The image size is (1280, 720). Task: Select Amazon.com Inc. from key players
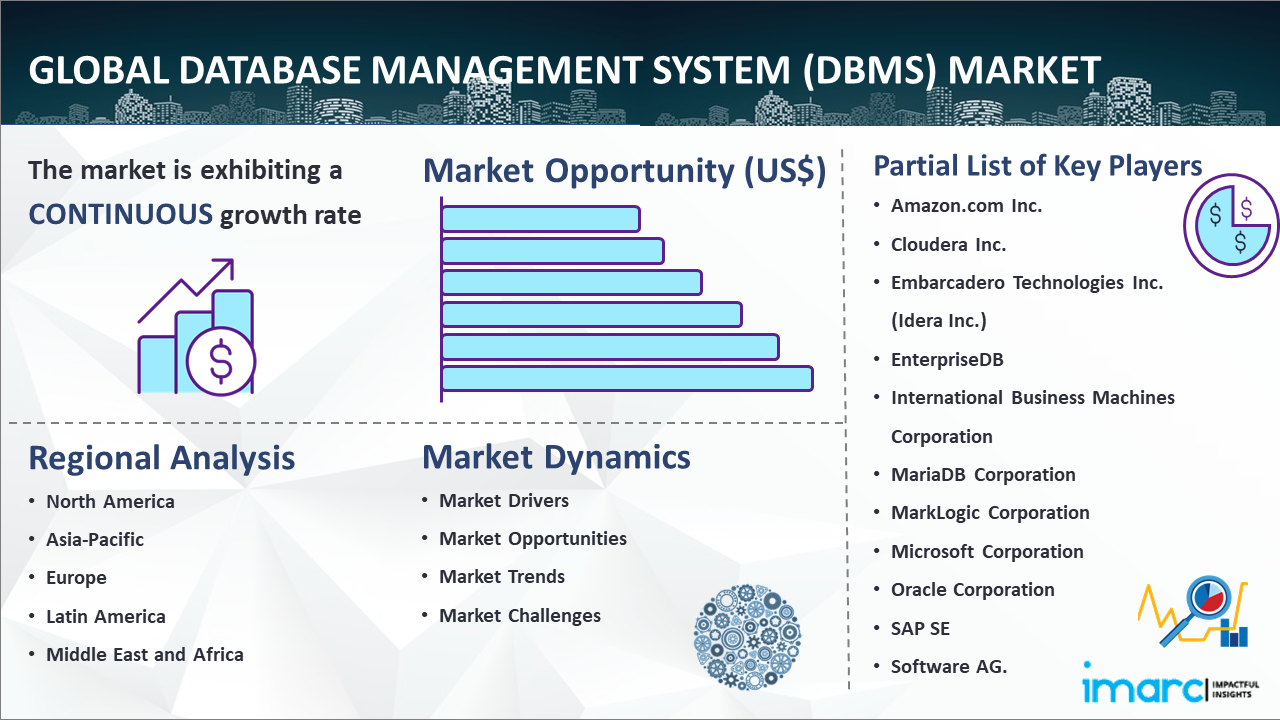pyautogui.click(x=966, y=205)
